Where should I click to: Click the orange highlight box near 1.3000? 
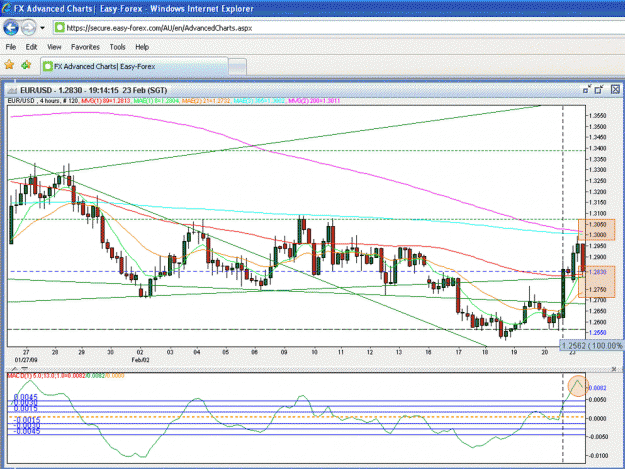tap(596, 230)
